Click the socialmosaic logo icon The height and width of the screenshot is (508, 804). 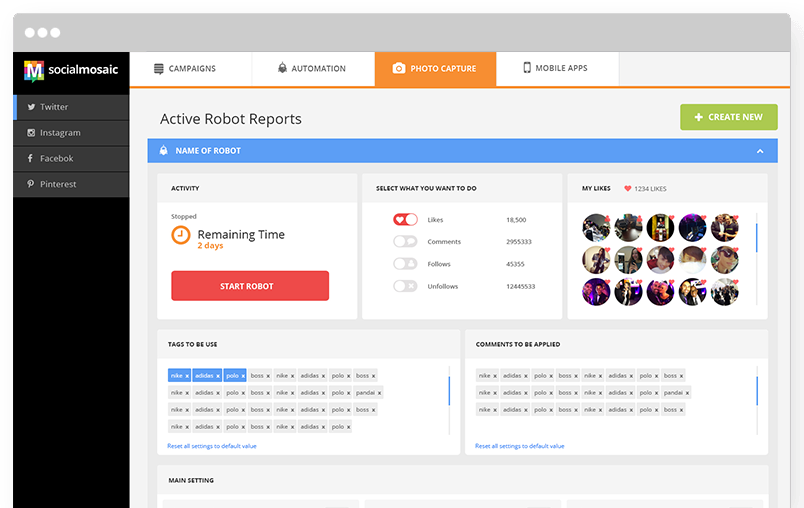point(34,70)
